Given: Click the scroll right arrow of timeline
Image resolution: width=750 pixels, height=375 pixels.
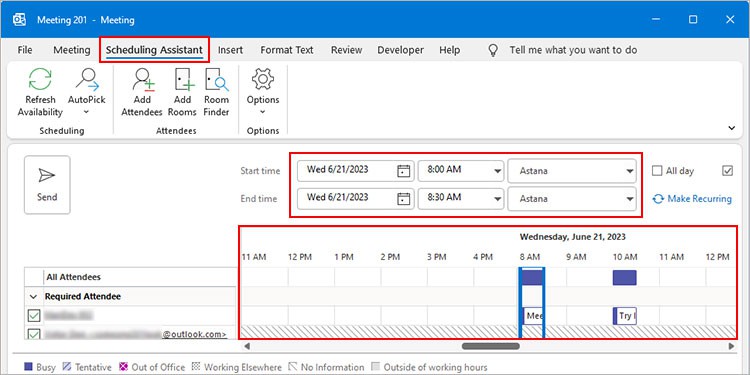Looking at the screenshot, I should [731, 345].
